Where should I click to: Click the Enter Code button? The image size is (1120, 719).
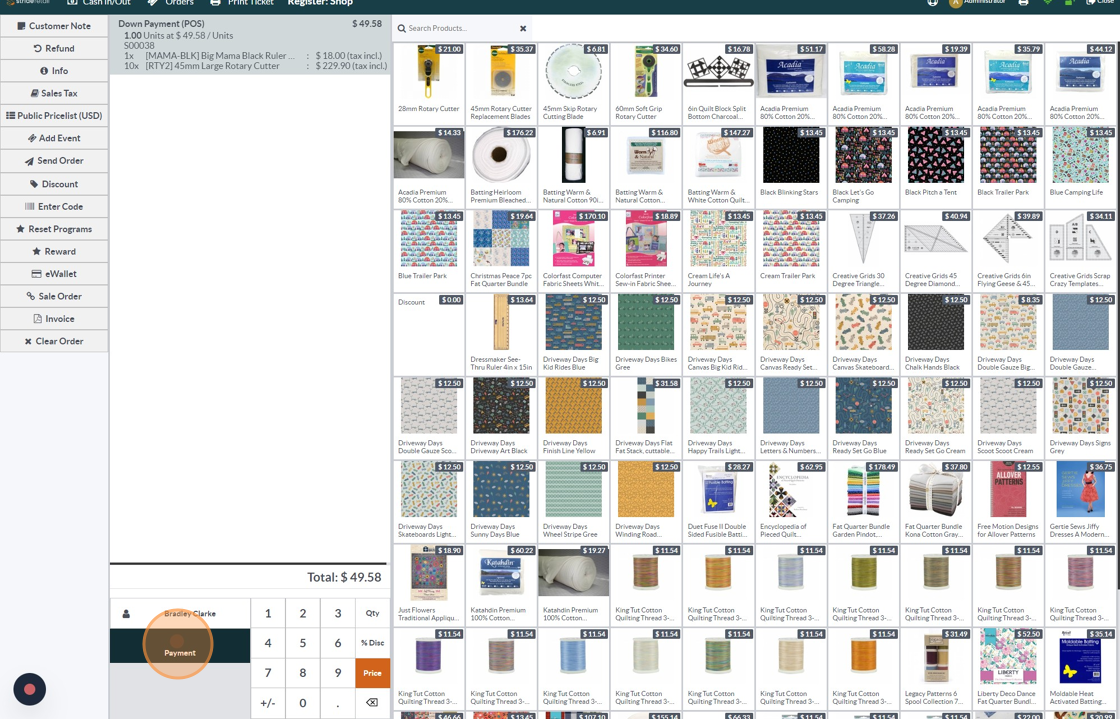pyautogui.click(x=54, y=206)
